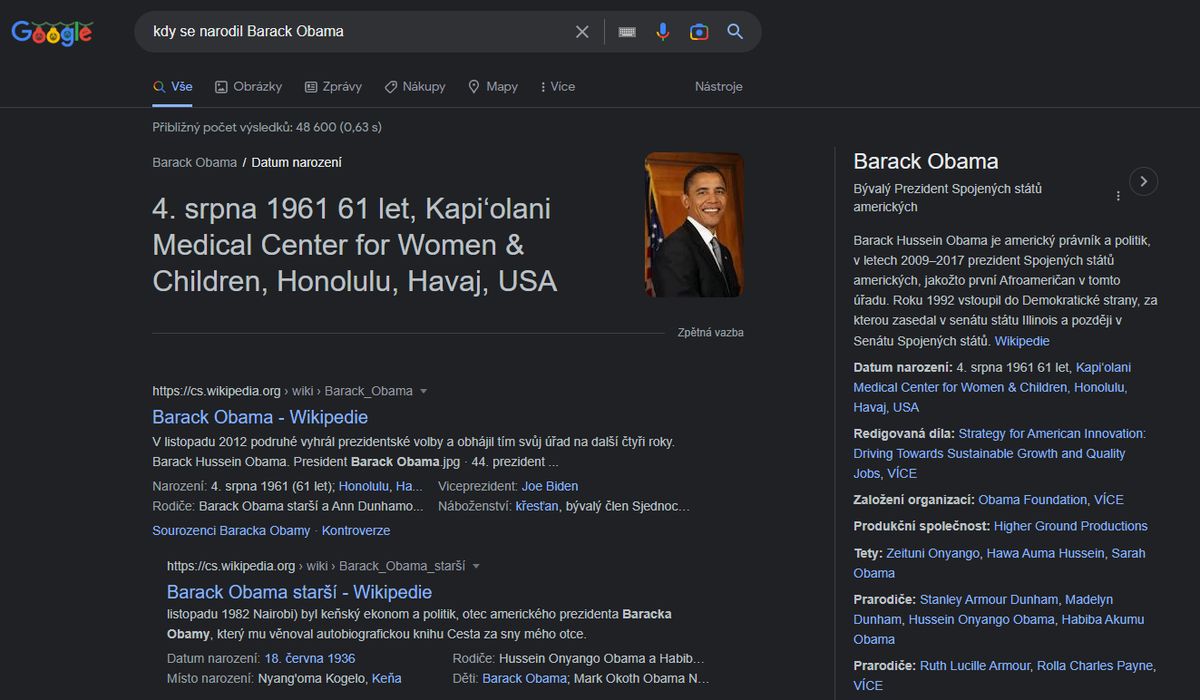Open 18. června 1936 date link
The width and height of the screenshot is (1200, 700).
pyautogui.click(x=310, y=659)
